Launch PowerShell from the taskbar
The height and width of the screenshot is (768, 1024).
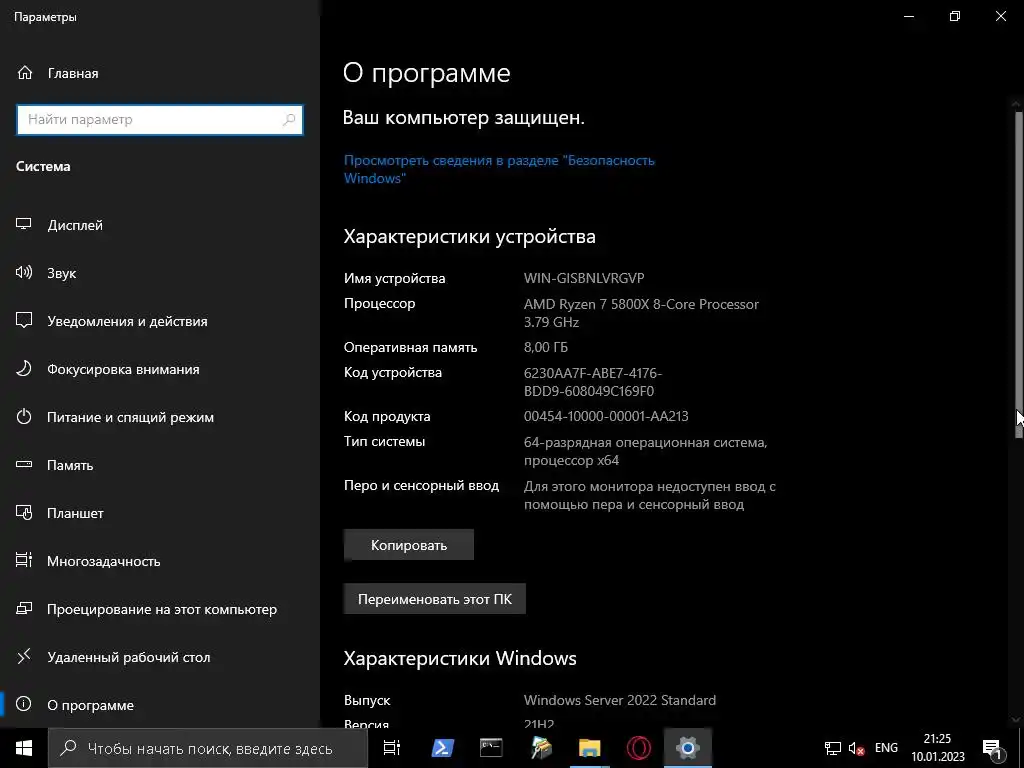(x=442, y=748)
